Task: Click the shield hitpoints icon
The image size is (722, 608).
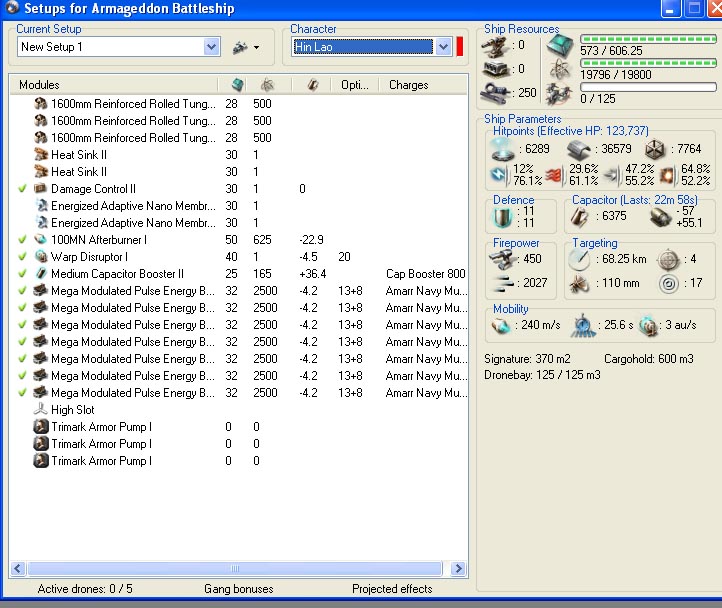Action: [503, 148]
